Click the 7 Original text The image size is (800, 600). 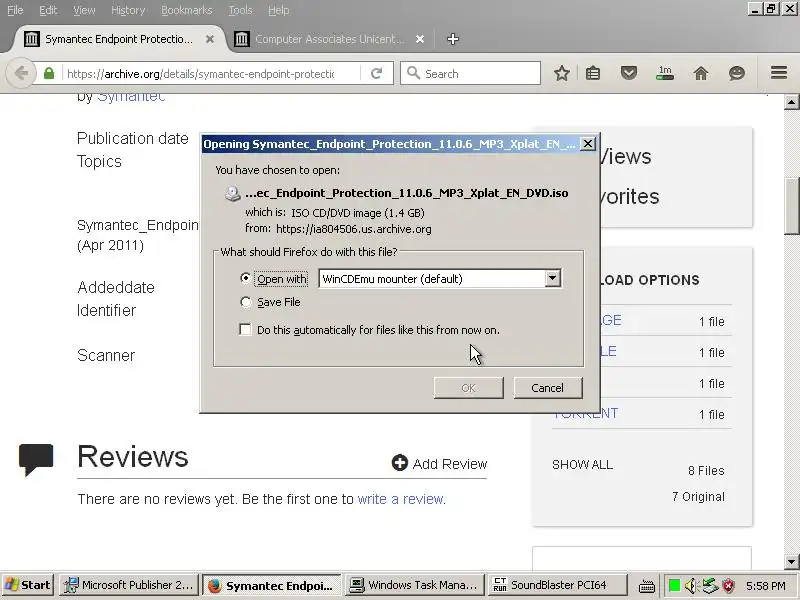[x=698, y=496]
